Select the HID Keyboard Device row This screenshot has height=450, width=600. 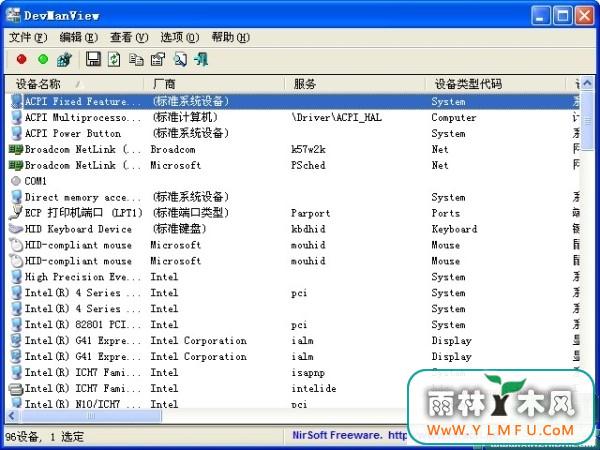pyautogui.click(x=293, y=229)
